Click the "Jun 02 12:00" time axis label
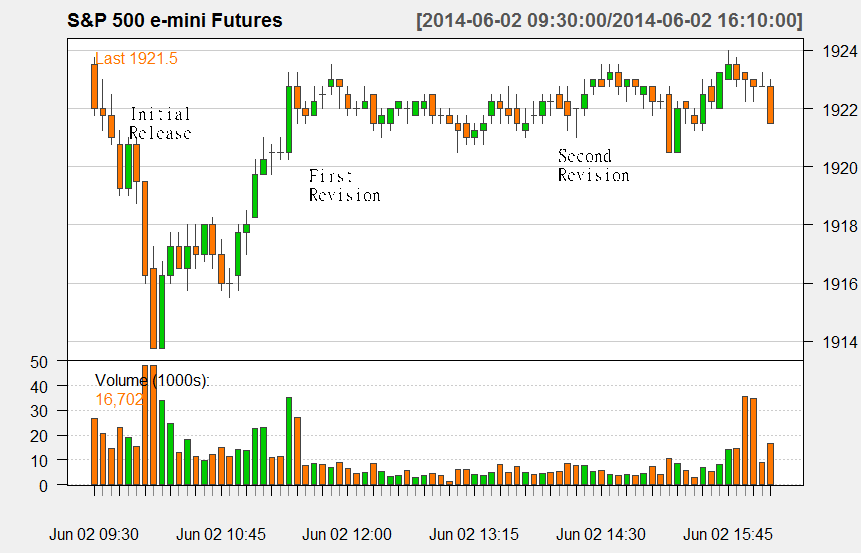 [x=347, y=534]
